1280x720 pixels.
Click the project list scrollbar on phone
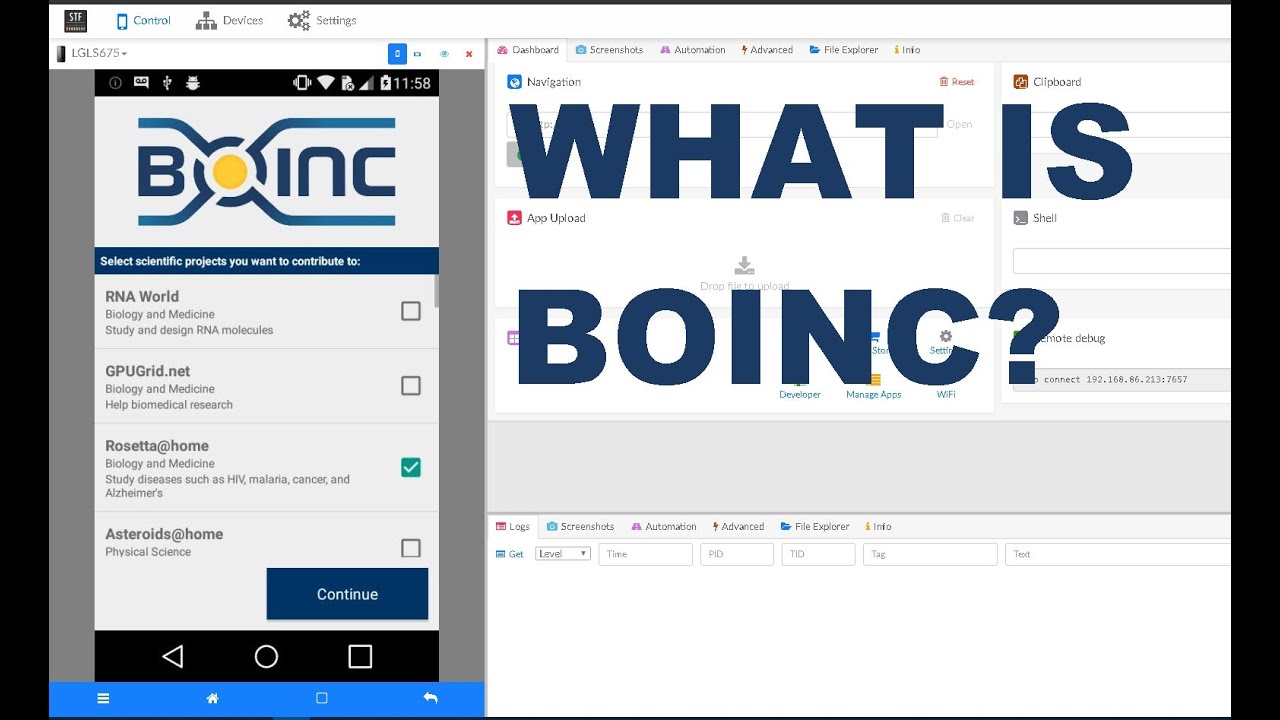point(436,291)
